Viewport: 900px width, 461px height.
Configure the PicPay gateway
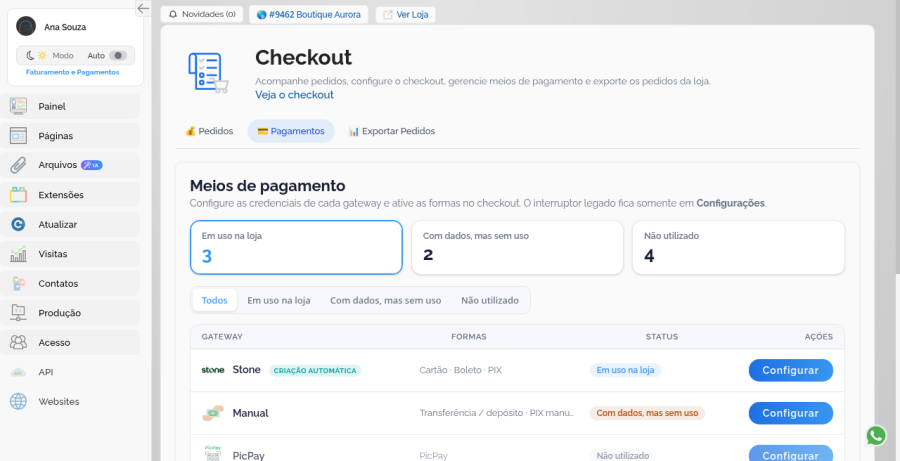tap(790, 454)
